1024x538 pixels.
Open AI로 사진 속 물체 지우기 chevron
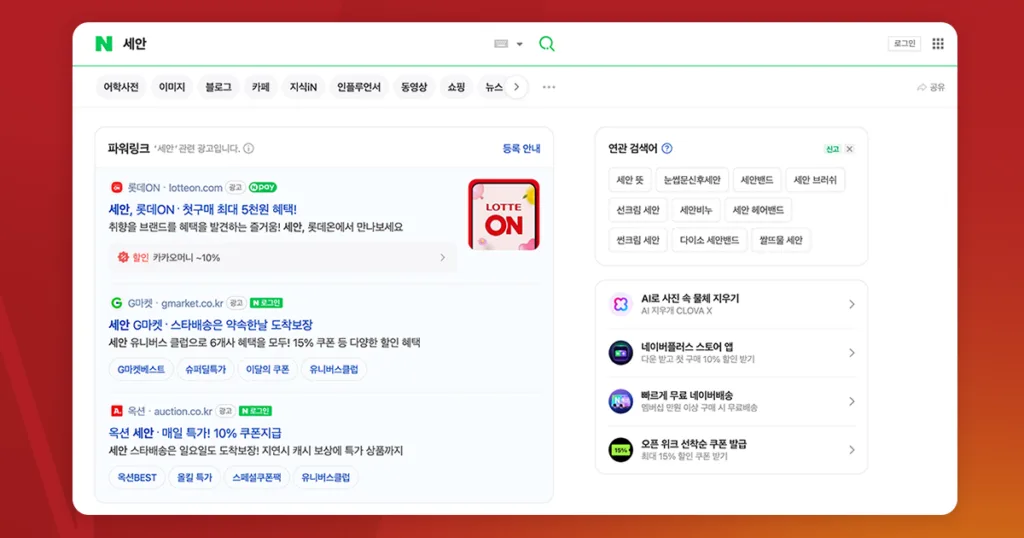(852, 304)
